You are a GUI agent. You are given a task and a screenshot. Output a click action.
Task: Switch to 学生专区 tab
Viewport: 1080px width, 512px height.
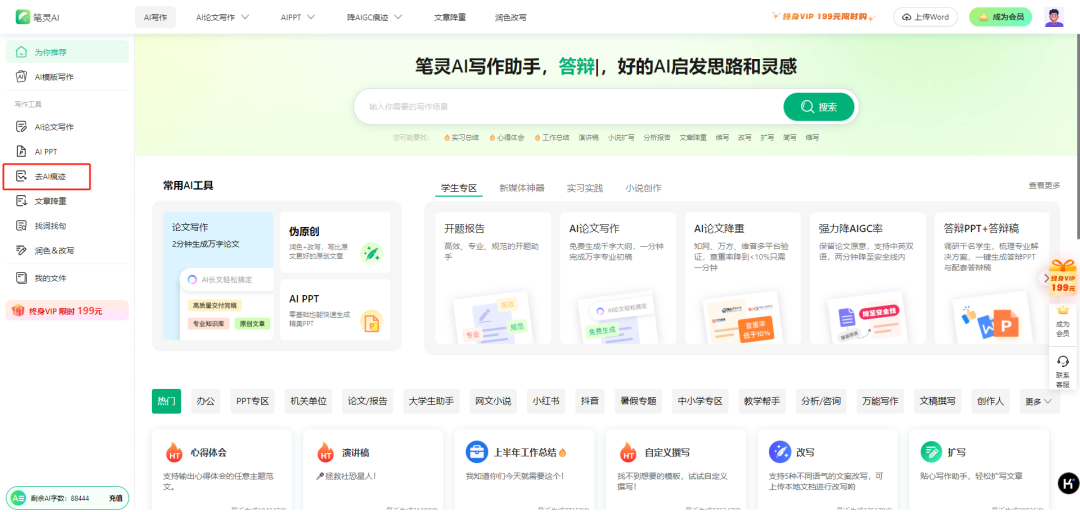point(459,187)
